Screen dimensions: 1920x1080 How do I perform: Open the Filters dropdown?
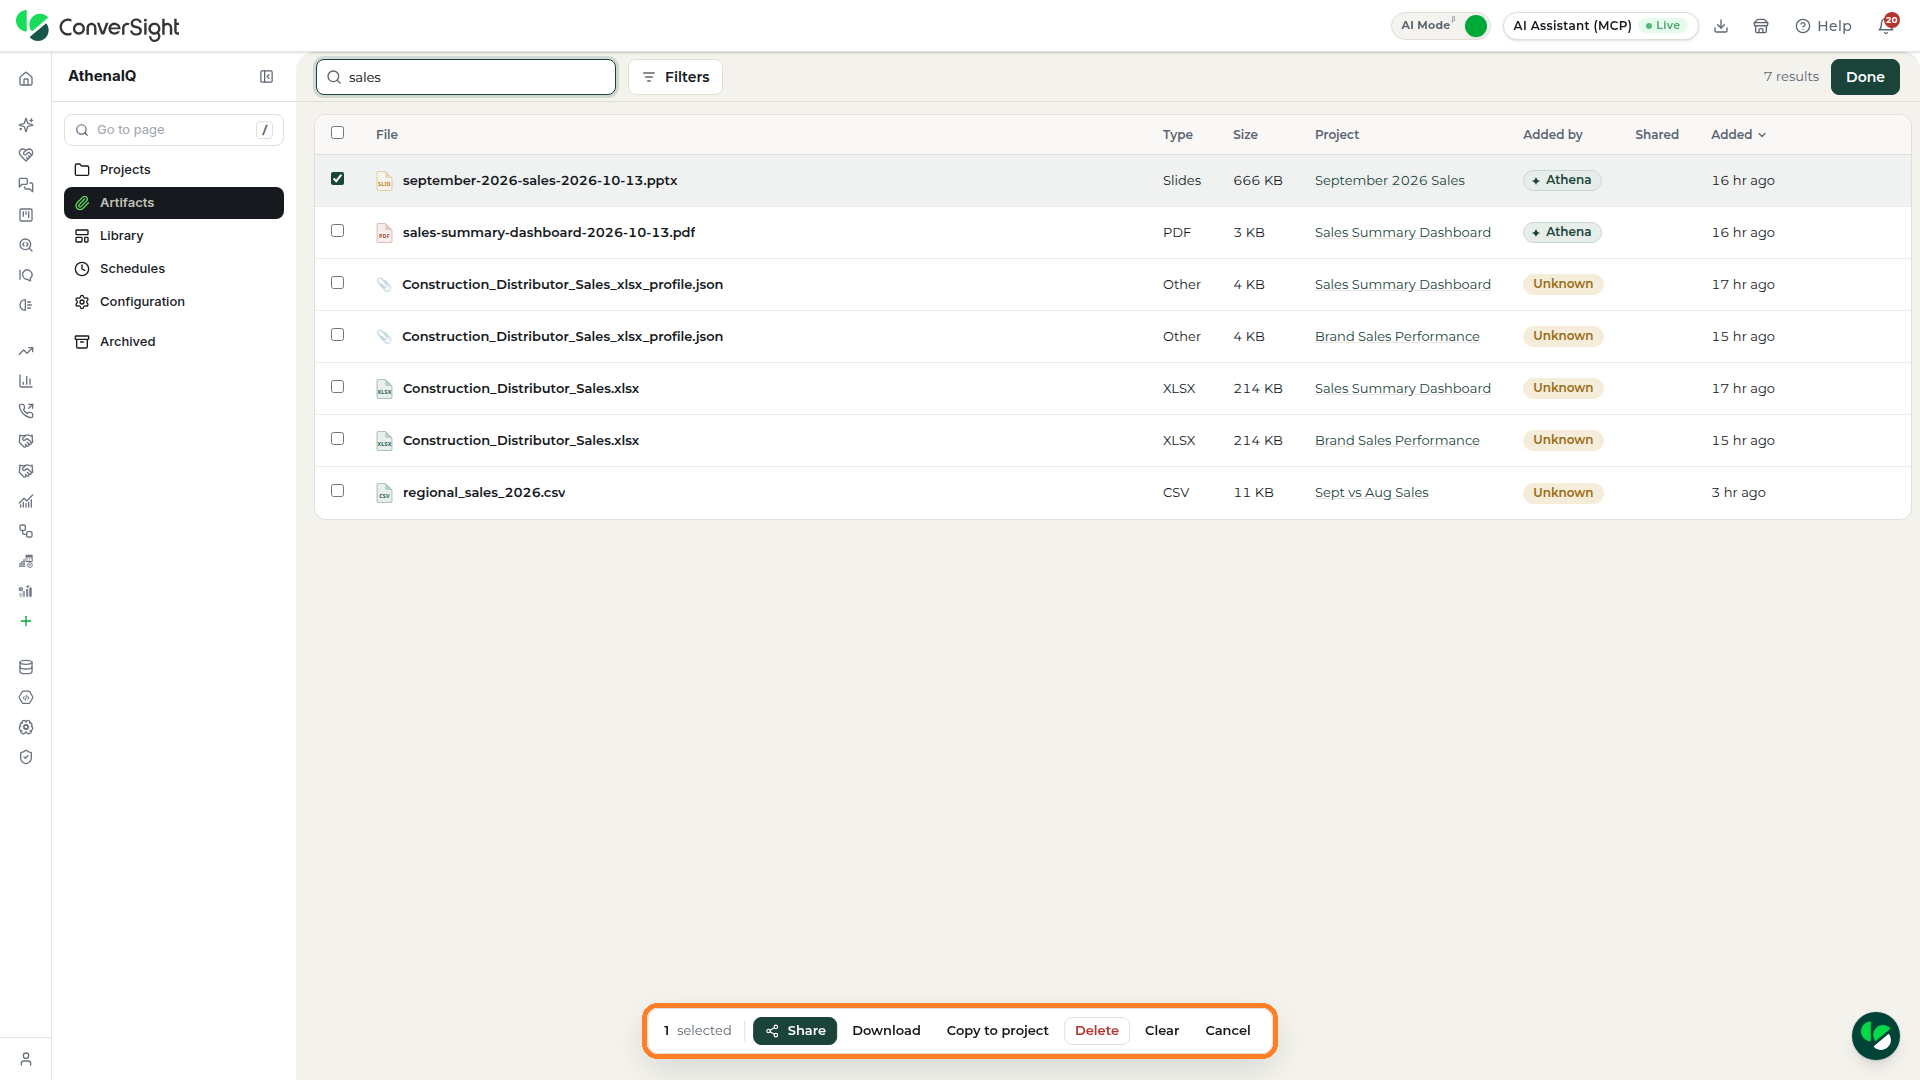pyautogui.click(x=675, y=77)
